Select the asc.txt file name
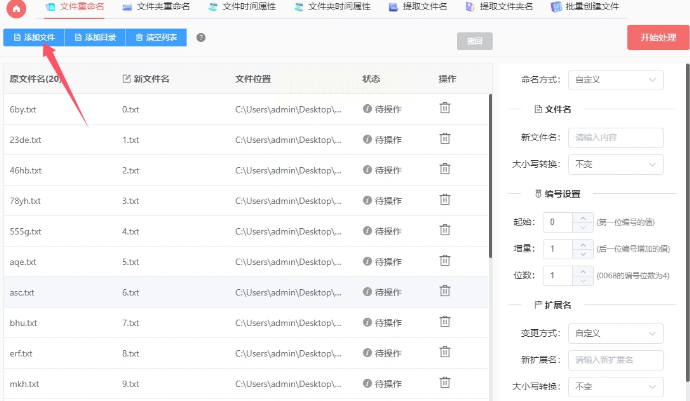The height and width of the screenshot is (401, 690). click(22, 292)
